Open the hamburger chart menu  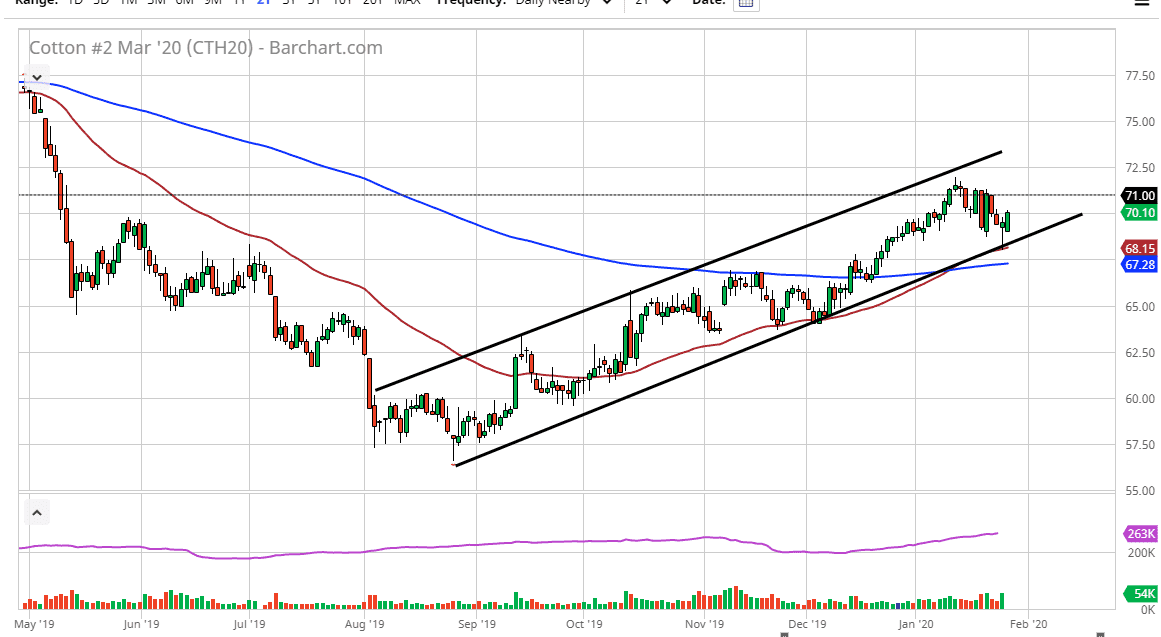coord(1142,3)
